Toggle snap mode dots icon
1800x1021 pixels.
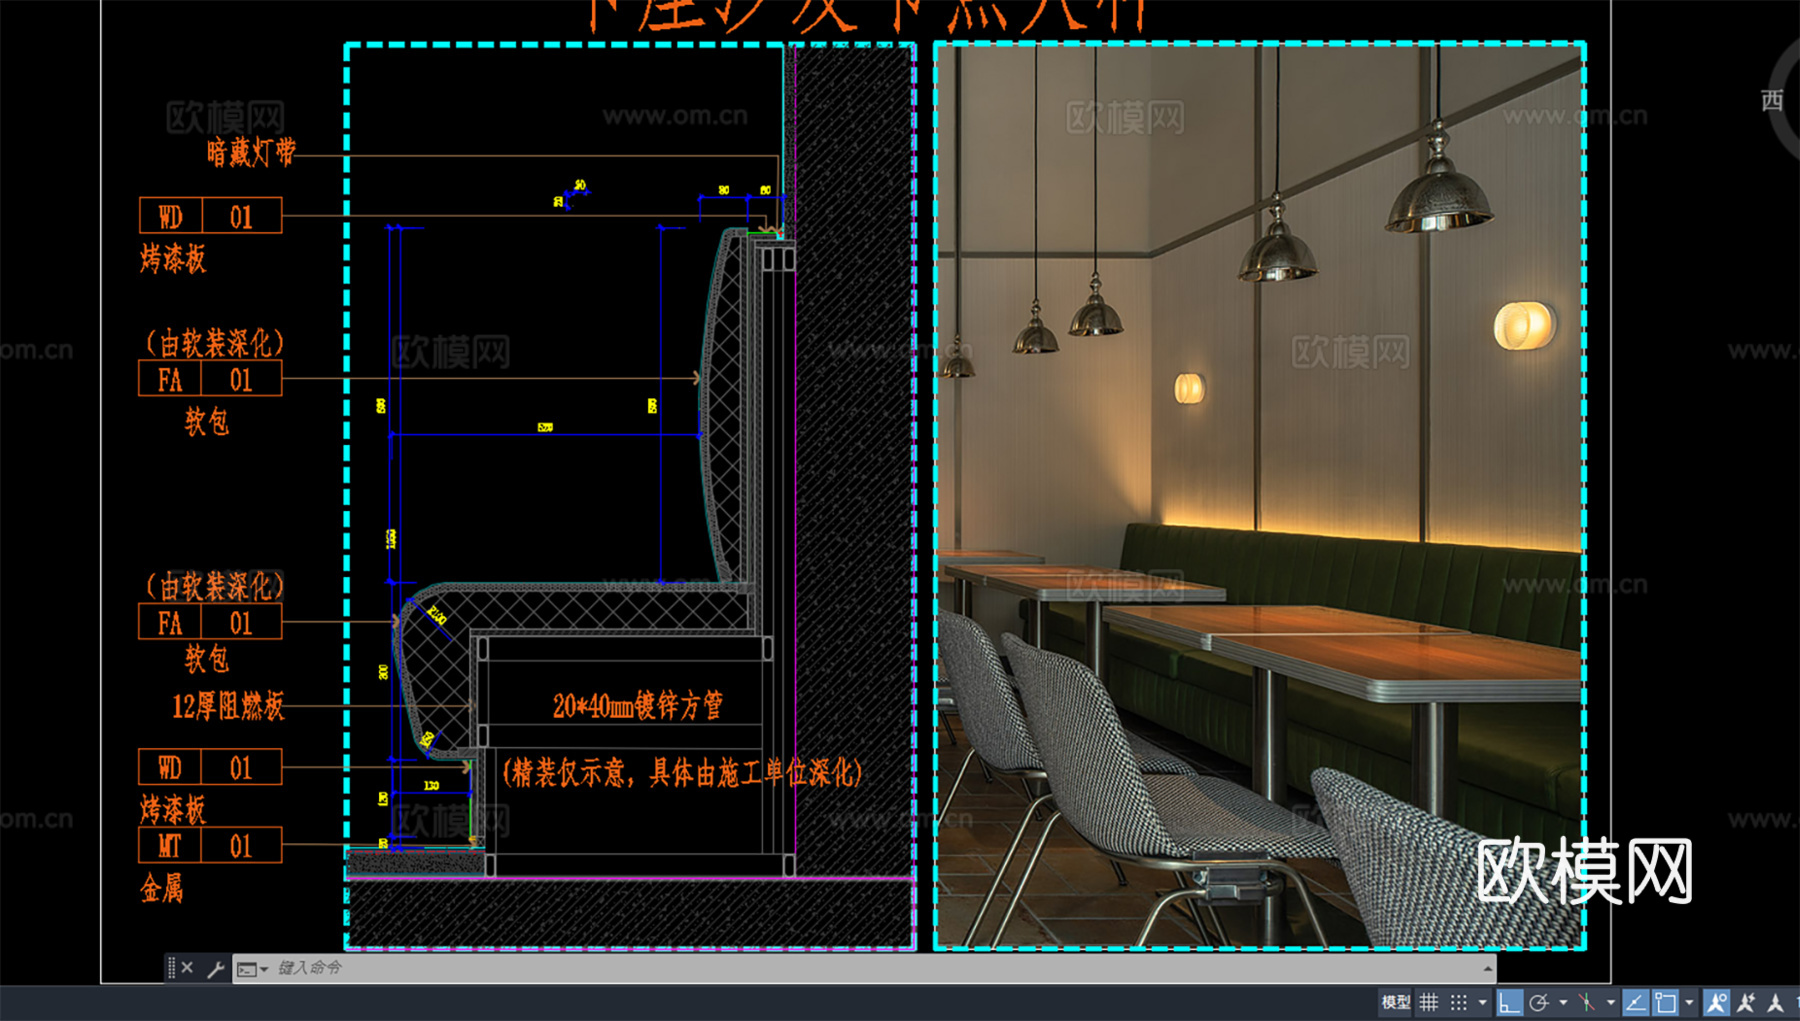(x=1459, y=1002)
